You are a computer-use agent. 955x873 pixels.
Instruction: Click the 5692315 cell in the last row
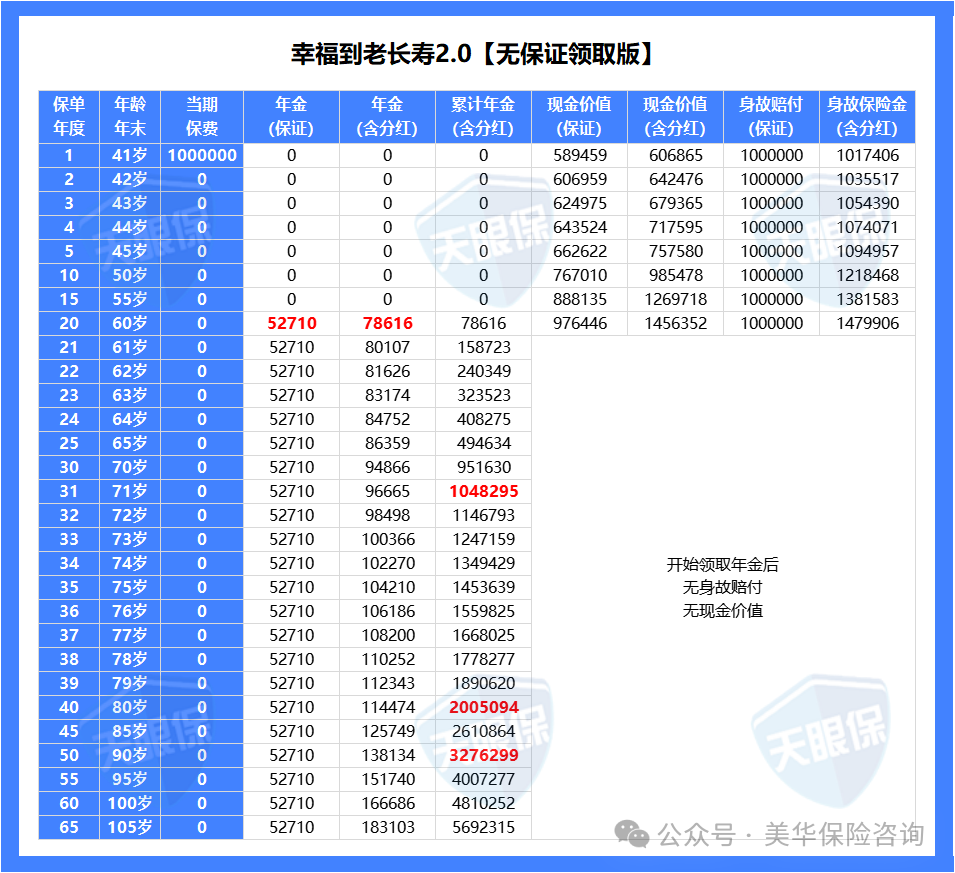point(483,827)
